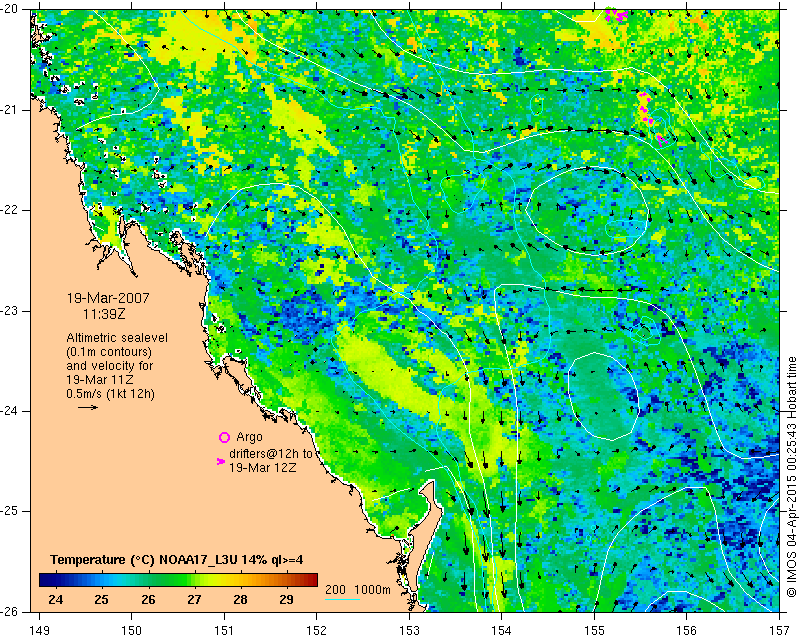The width and height of the screenshot is (800, 640).
Task: Click the latitude axis label -23
Action: click(9, 311)
